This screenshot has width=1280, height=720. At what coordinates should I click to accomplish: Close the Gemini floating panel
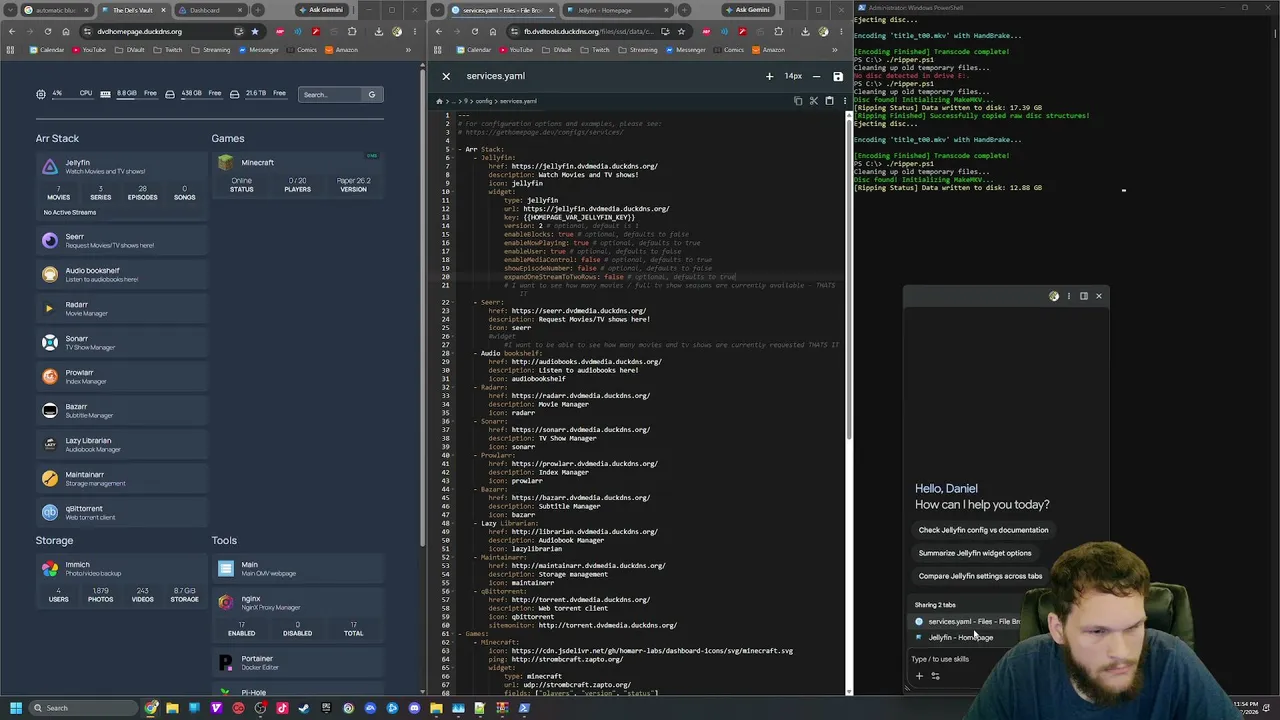1098,296
